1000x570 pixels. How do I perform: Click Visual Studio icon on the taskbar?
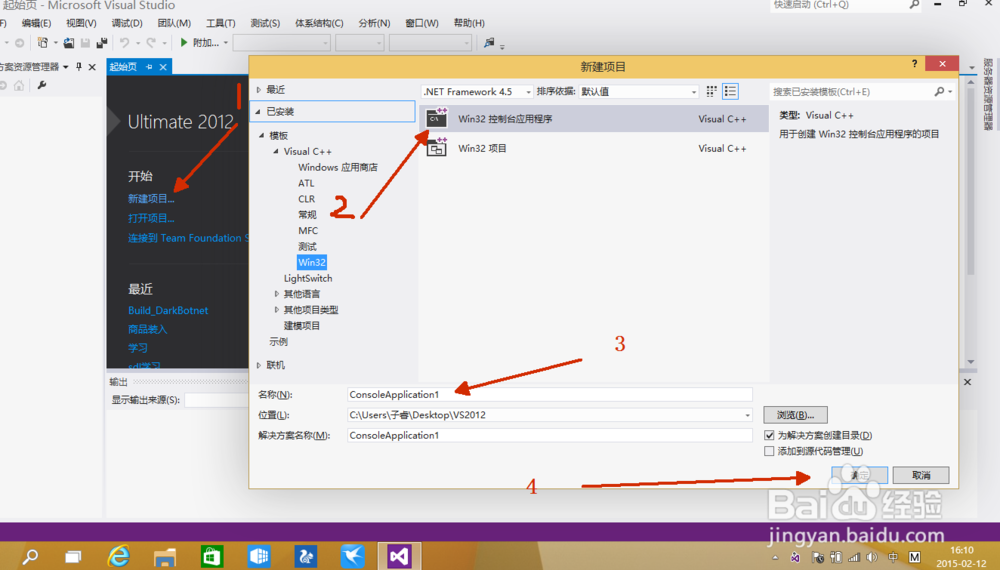pos(399,556)
